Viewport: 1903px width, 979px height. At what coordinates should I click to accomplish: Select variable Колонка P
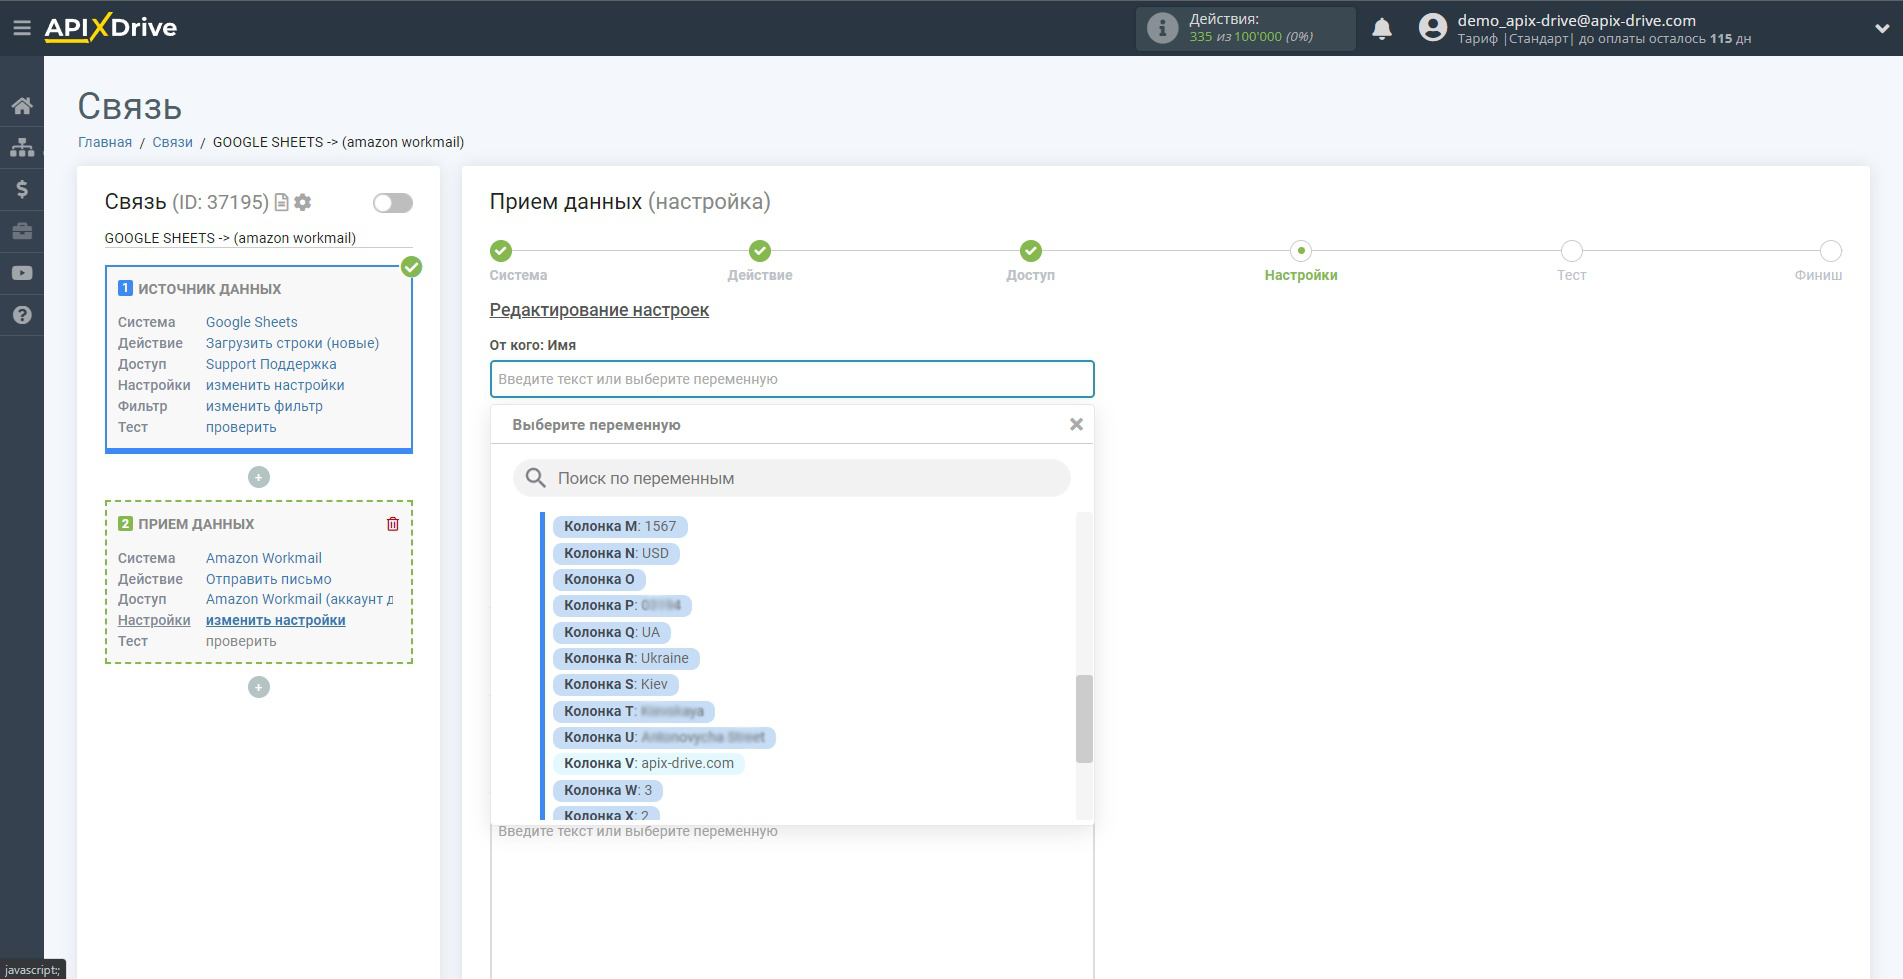click(x=622, y=605)
